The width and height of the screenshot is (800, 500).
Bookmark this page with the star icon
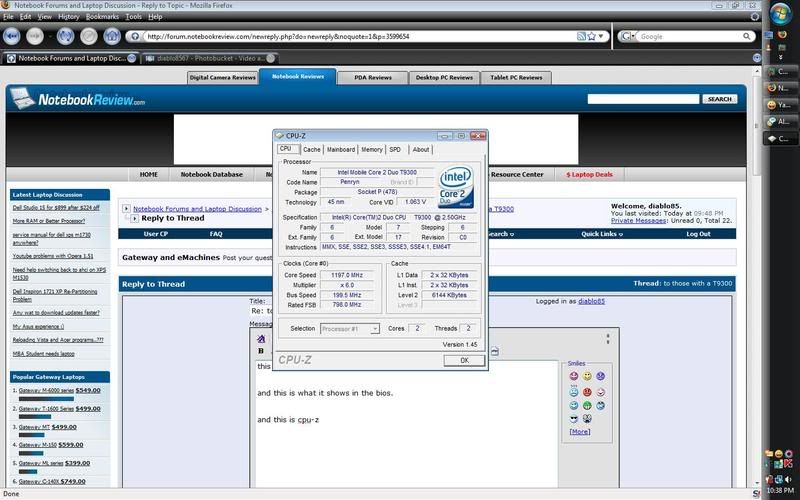pyautogui.click(x=591, y=36)
